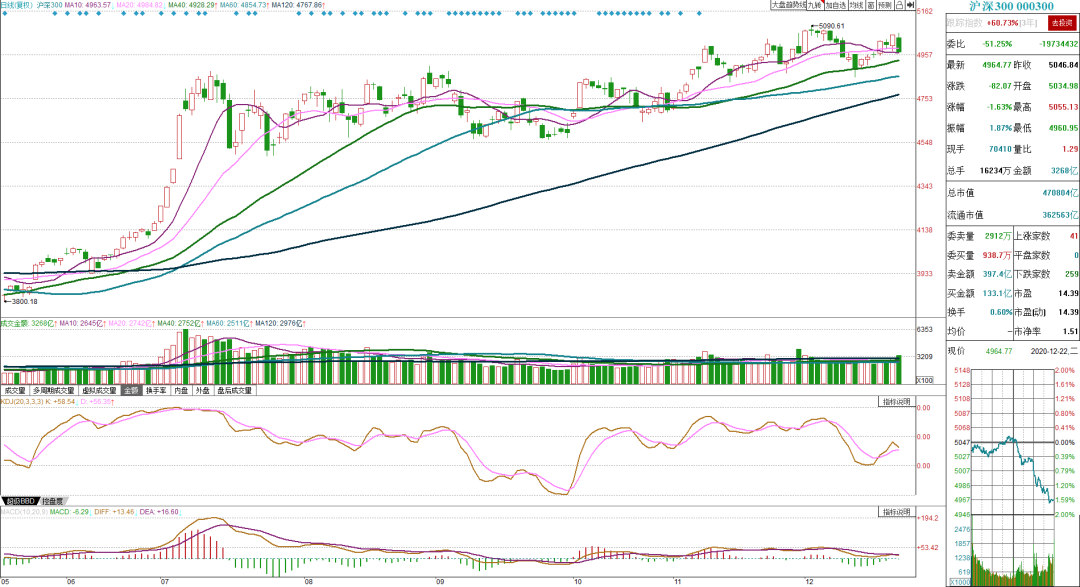Click the 市净率 1.51 value
The width and height of the screenshot is (1080, 587).
pyautogui.click(x=1070, y=331)
